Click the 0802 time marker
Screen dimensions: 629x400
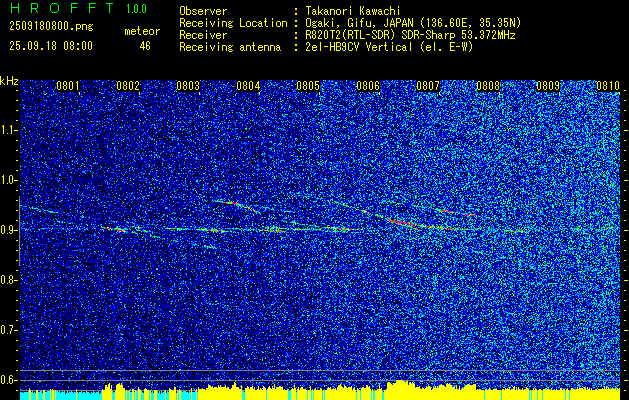[128, 86]
